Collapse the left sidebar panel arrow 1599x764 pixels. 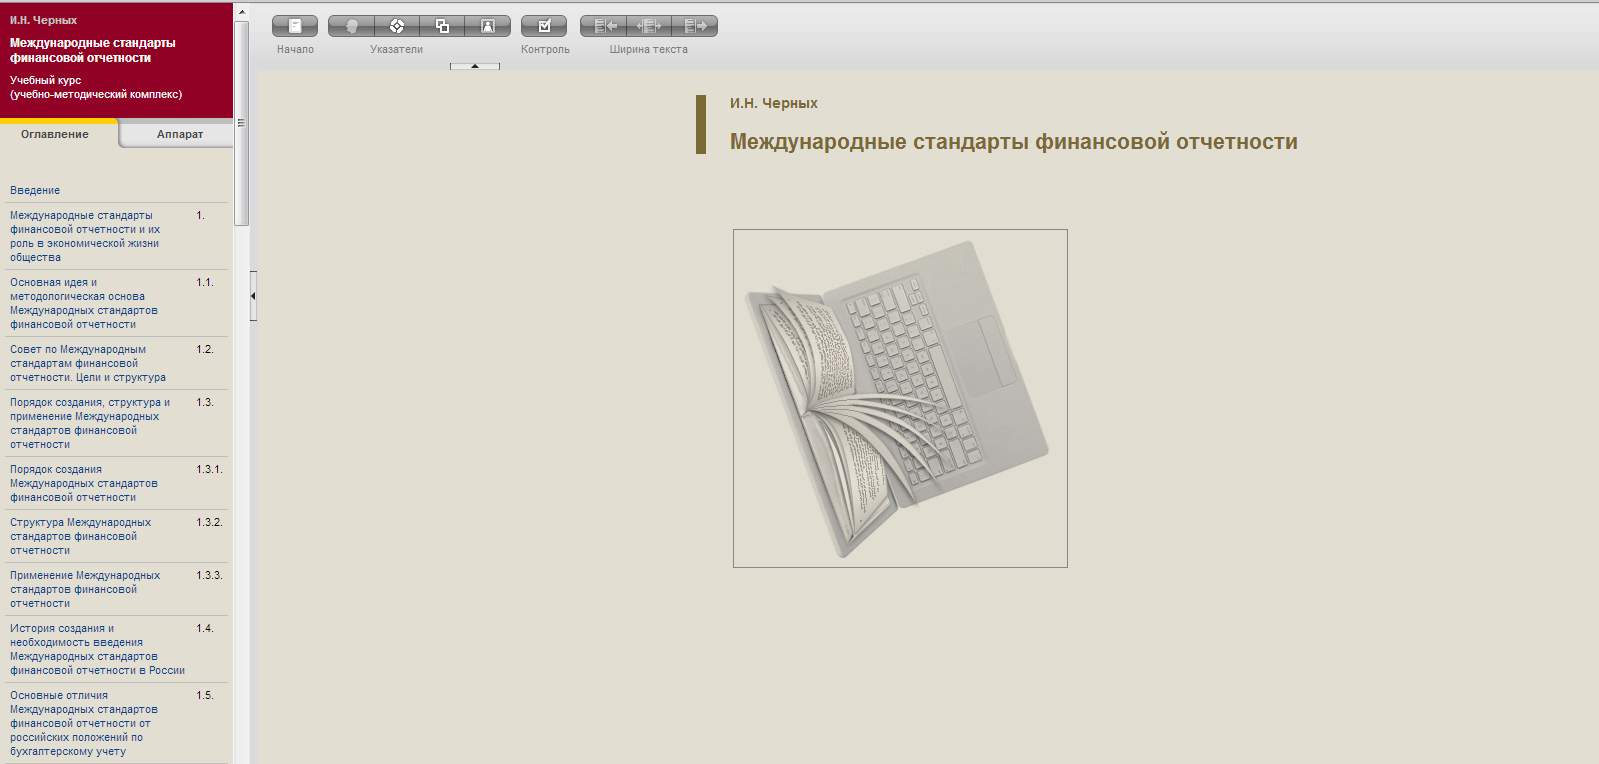tap(253, 296)
